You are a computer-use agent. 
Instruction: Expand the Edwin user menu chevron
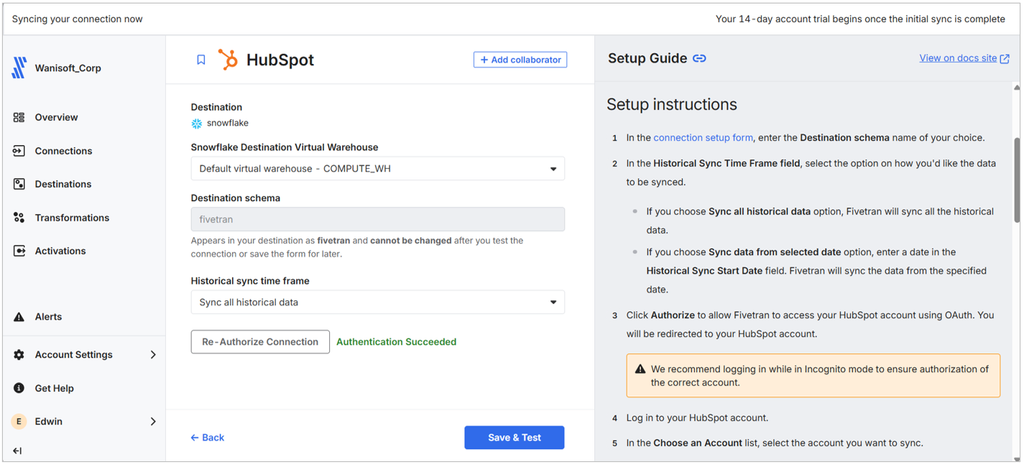pyautogui.click(x=153, y=422)
